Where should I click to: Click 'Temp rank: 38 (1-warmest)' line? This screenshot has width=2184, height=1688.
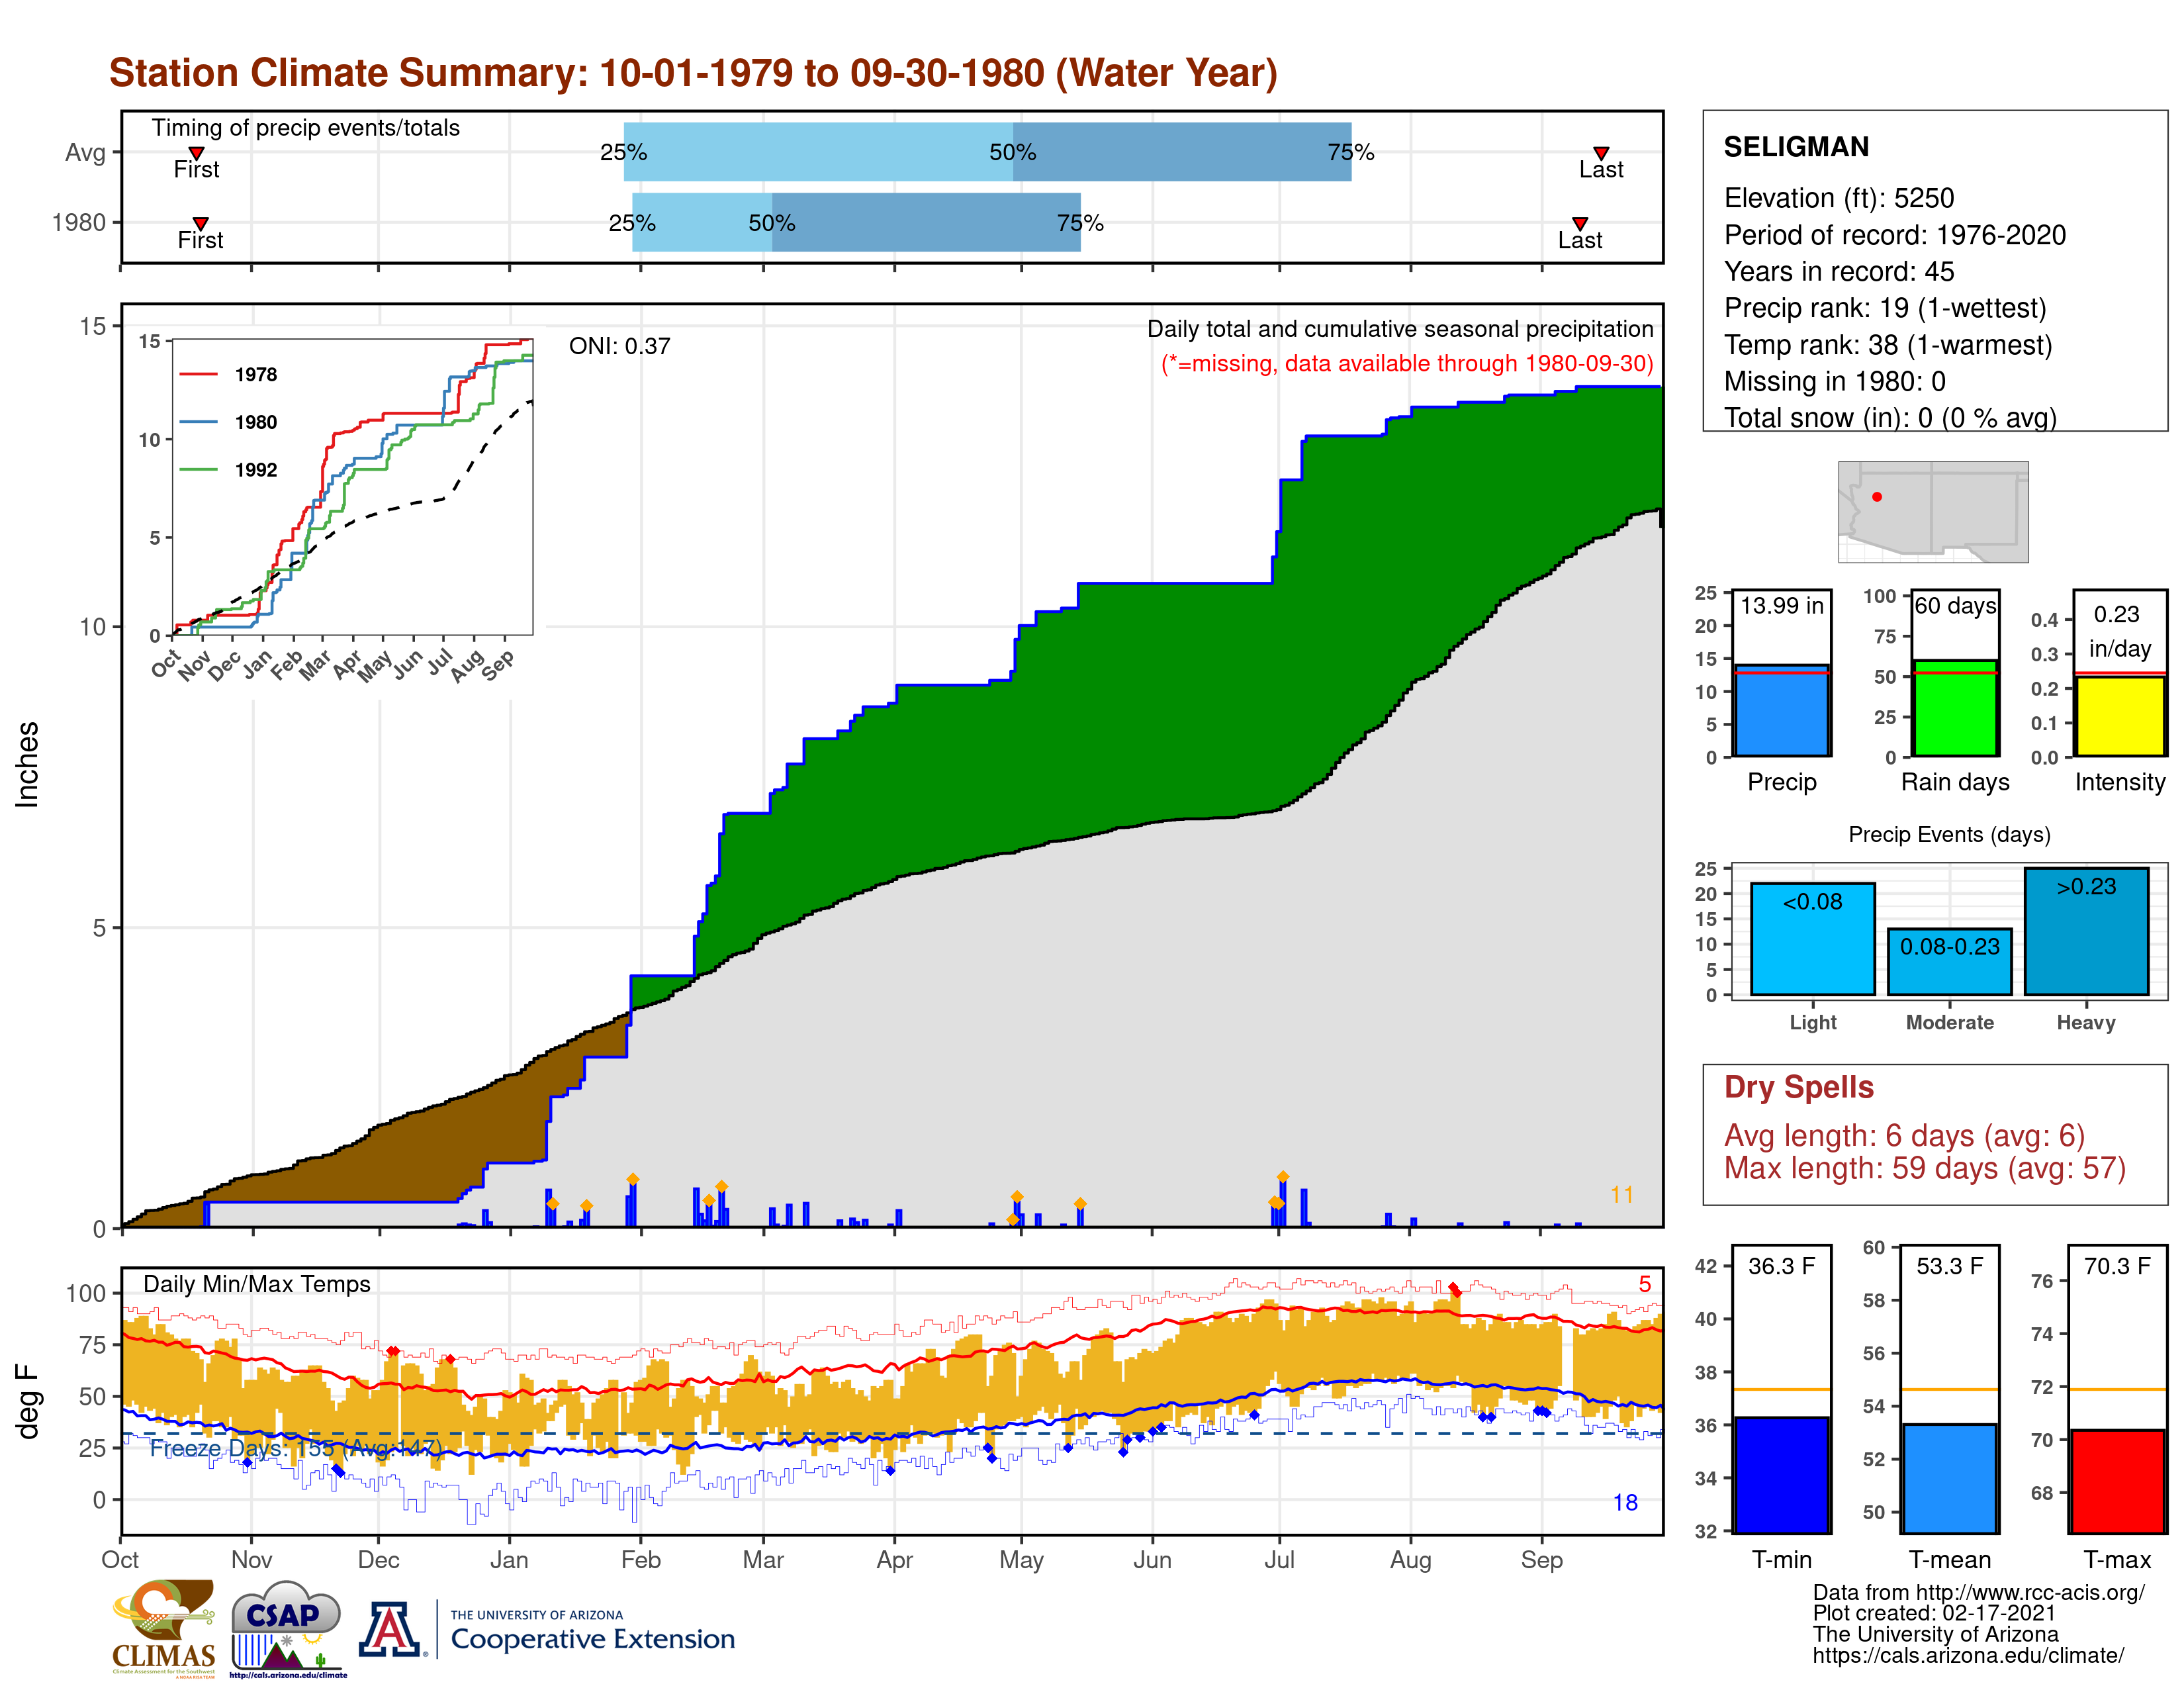(1887, 345)
